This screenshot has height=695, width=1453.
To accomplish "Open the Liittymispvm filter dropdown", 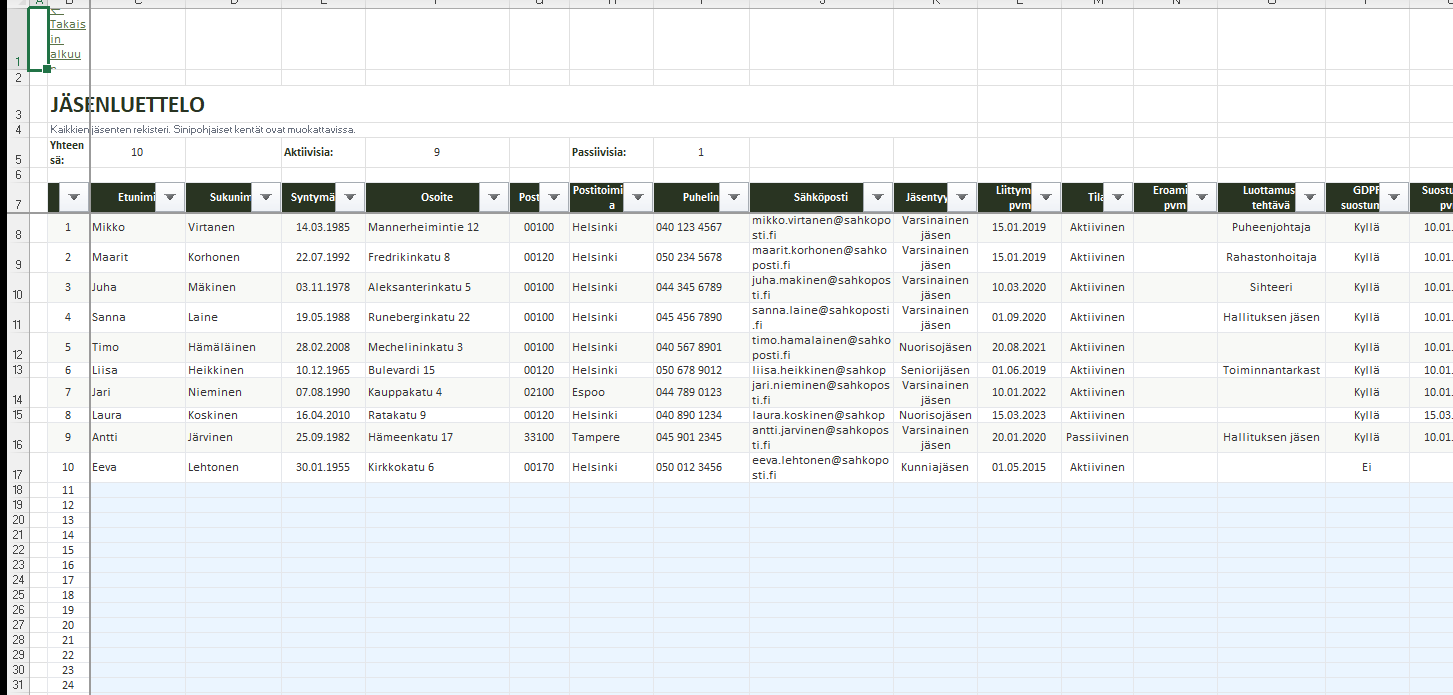I will [1045, 198].
